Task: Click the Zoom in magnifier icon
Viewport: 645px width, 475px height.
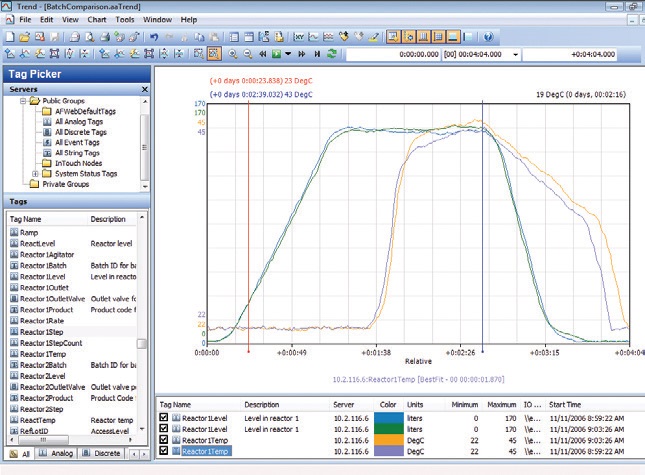Action: pos(232,53)
